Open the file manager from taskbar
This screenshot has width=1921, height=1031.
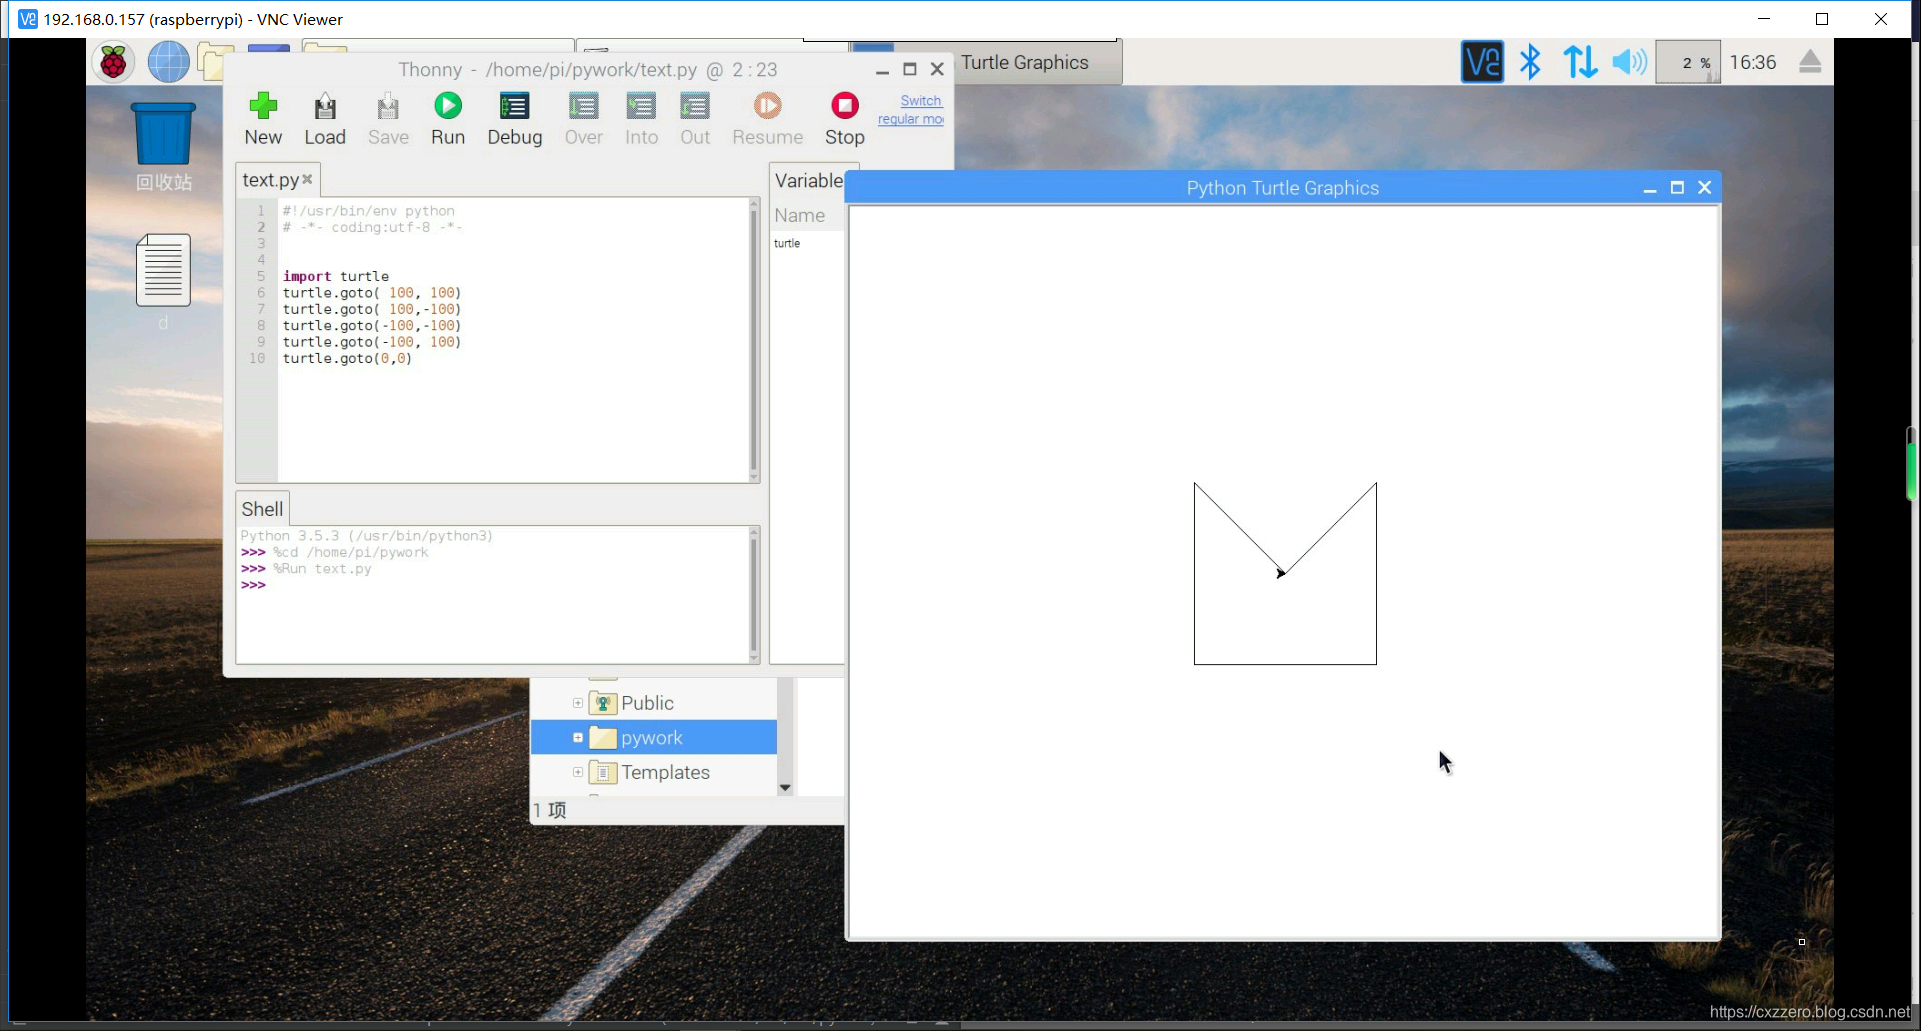(x=215, y=62)
